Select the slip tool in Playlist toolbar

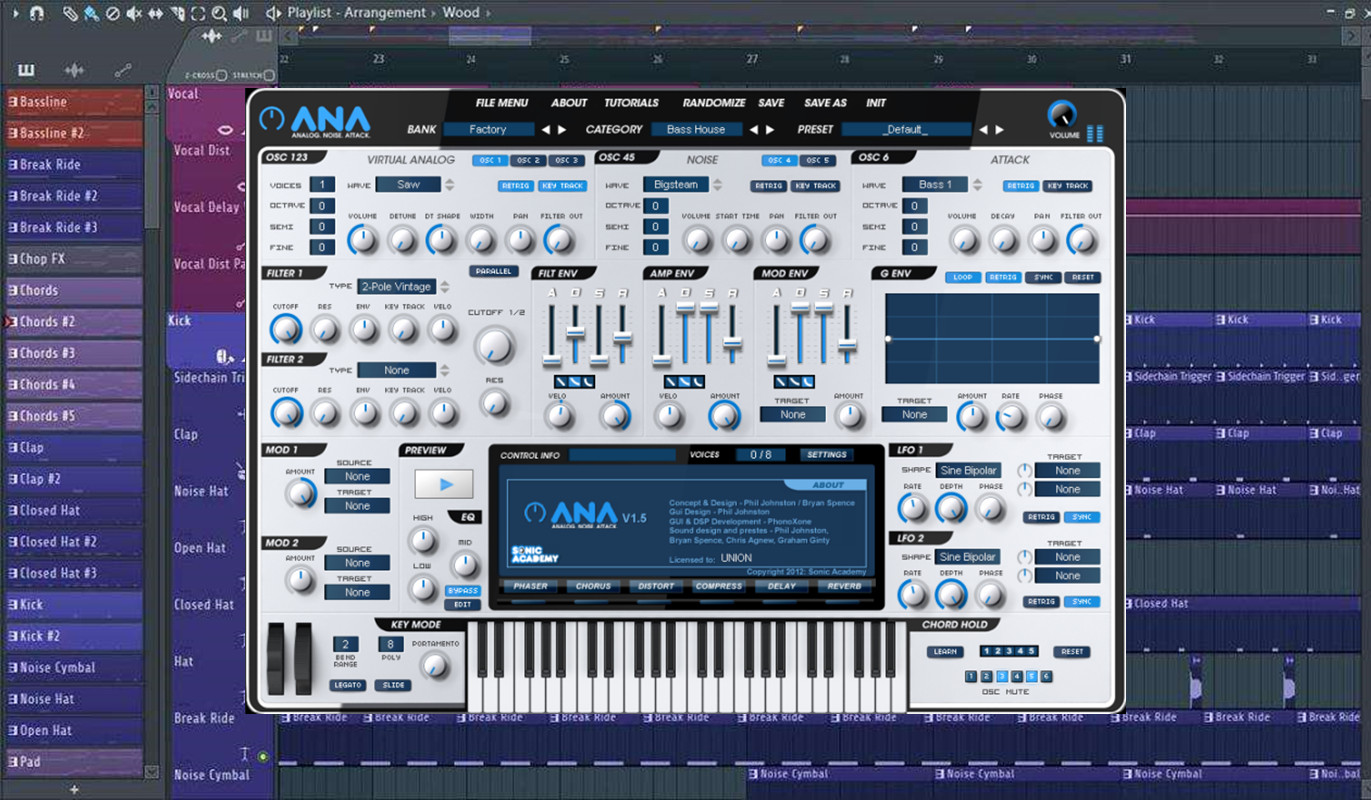(155, 13)
